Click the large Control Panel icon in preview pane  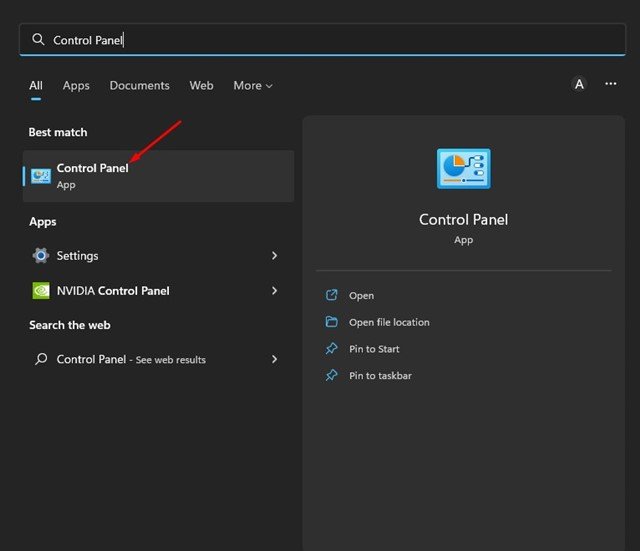point(464,169)
